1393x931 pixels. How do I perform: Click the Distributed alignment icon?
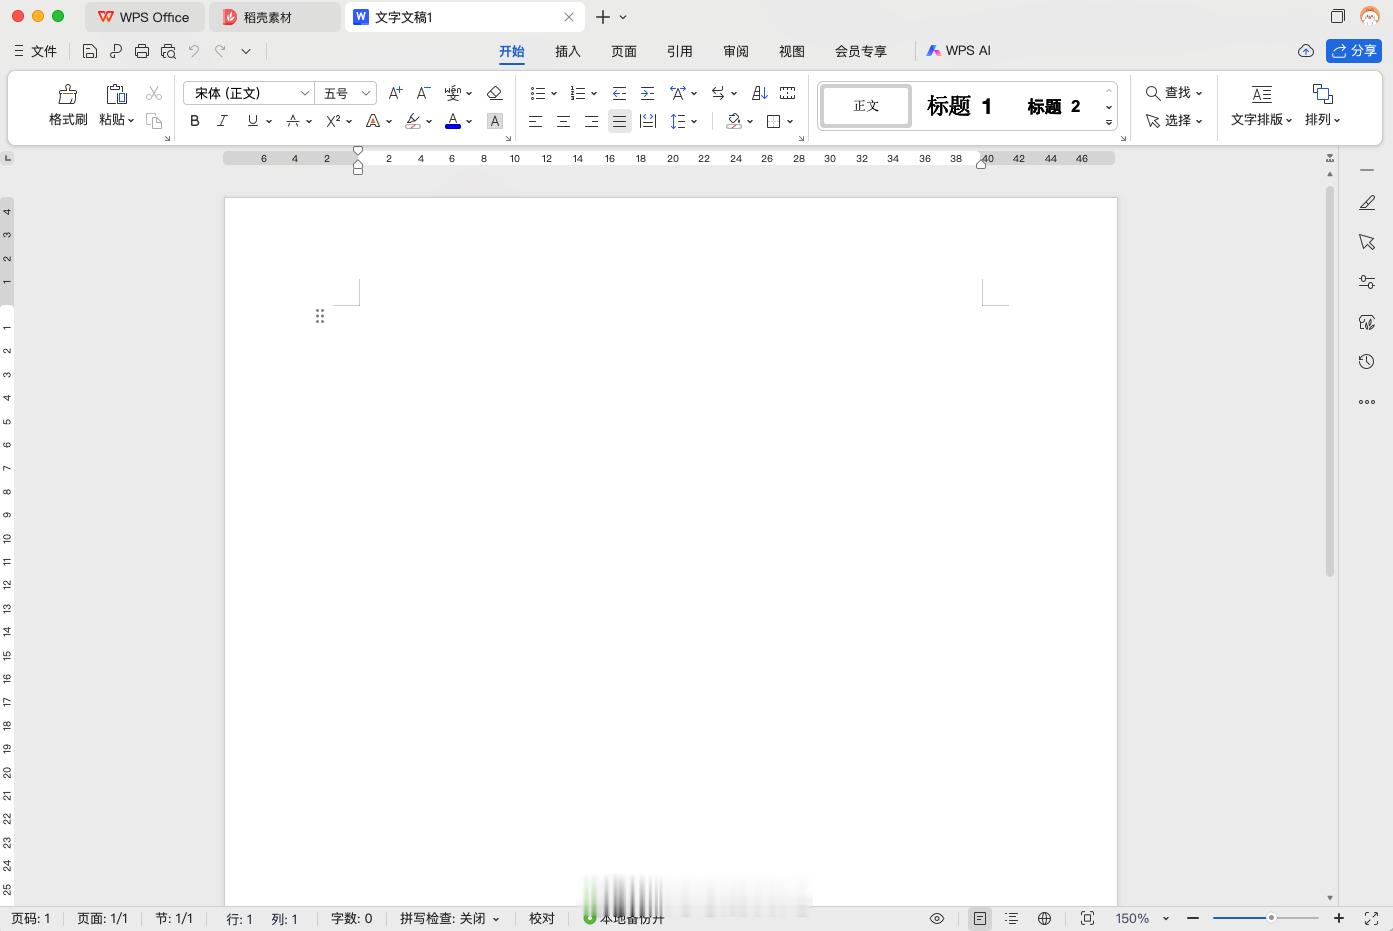pos(648,121)
